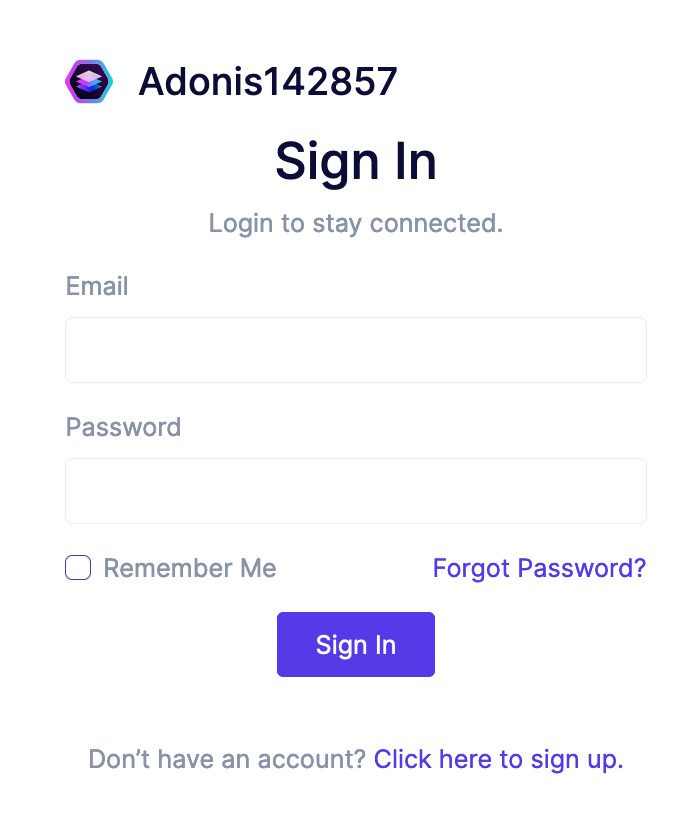Enable the Remember Me checkbox
The image size is (700, 840).
pyautogui.click(x=78, y=568)
